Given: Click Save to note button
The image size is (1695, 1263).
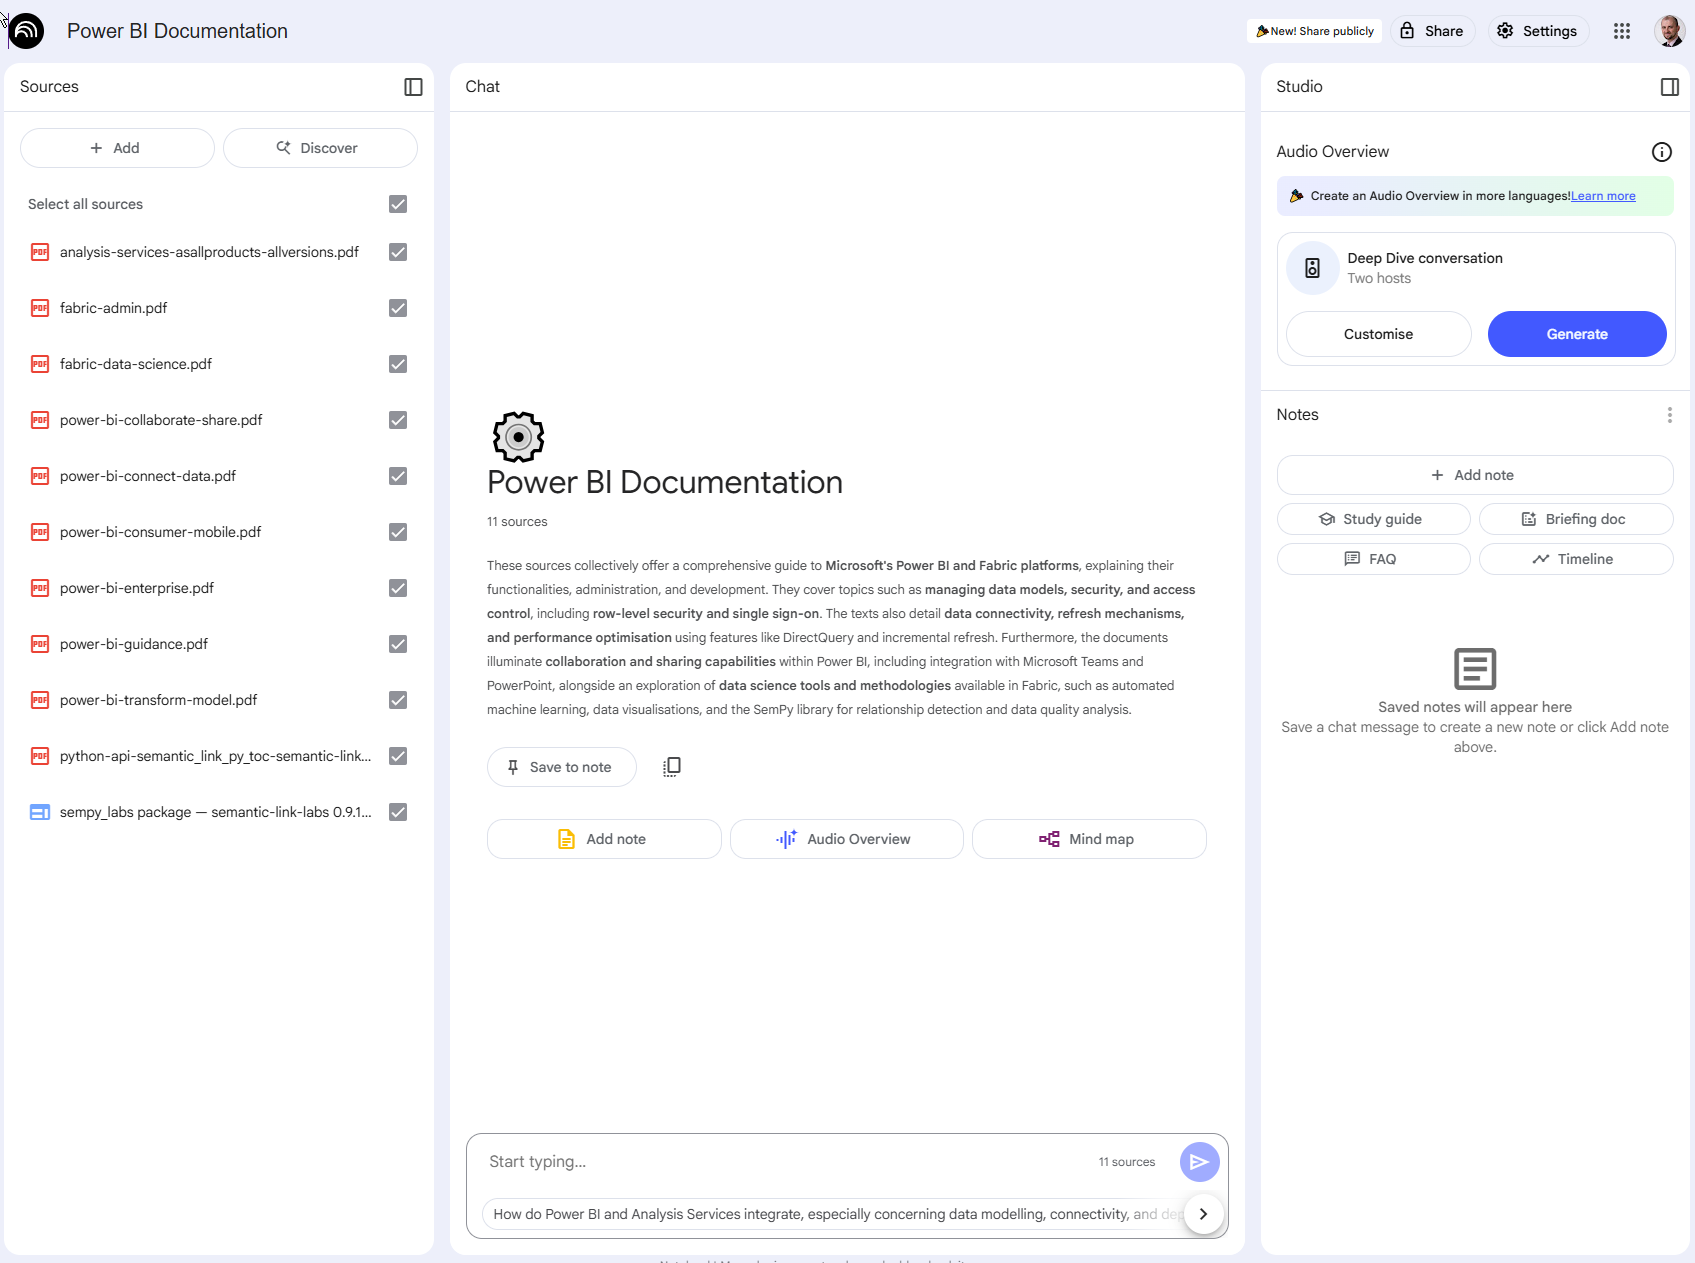Looking at the screenshot, I should click(561, 767).
